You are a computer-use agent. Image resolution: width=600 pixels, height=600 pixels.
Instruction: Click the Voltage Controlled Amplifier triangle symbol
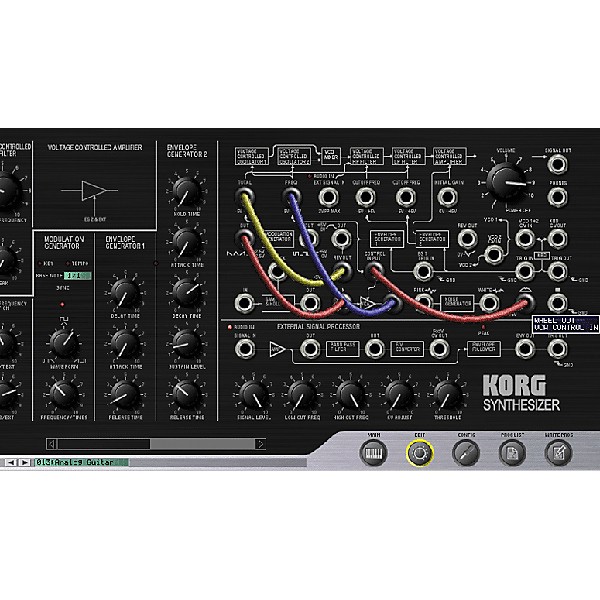point(94,190)
